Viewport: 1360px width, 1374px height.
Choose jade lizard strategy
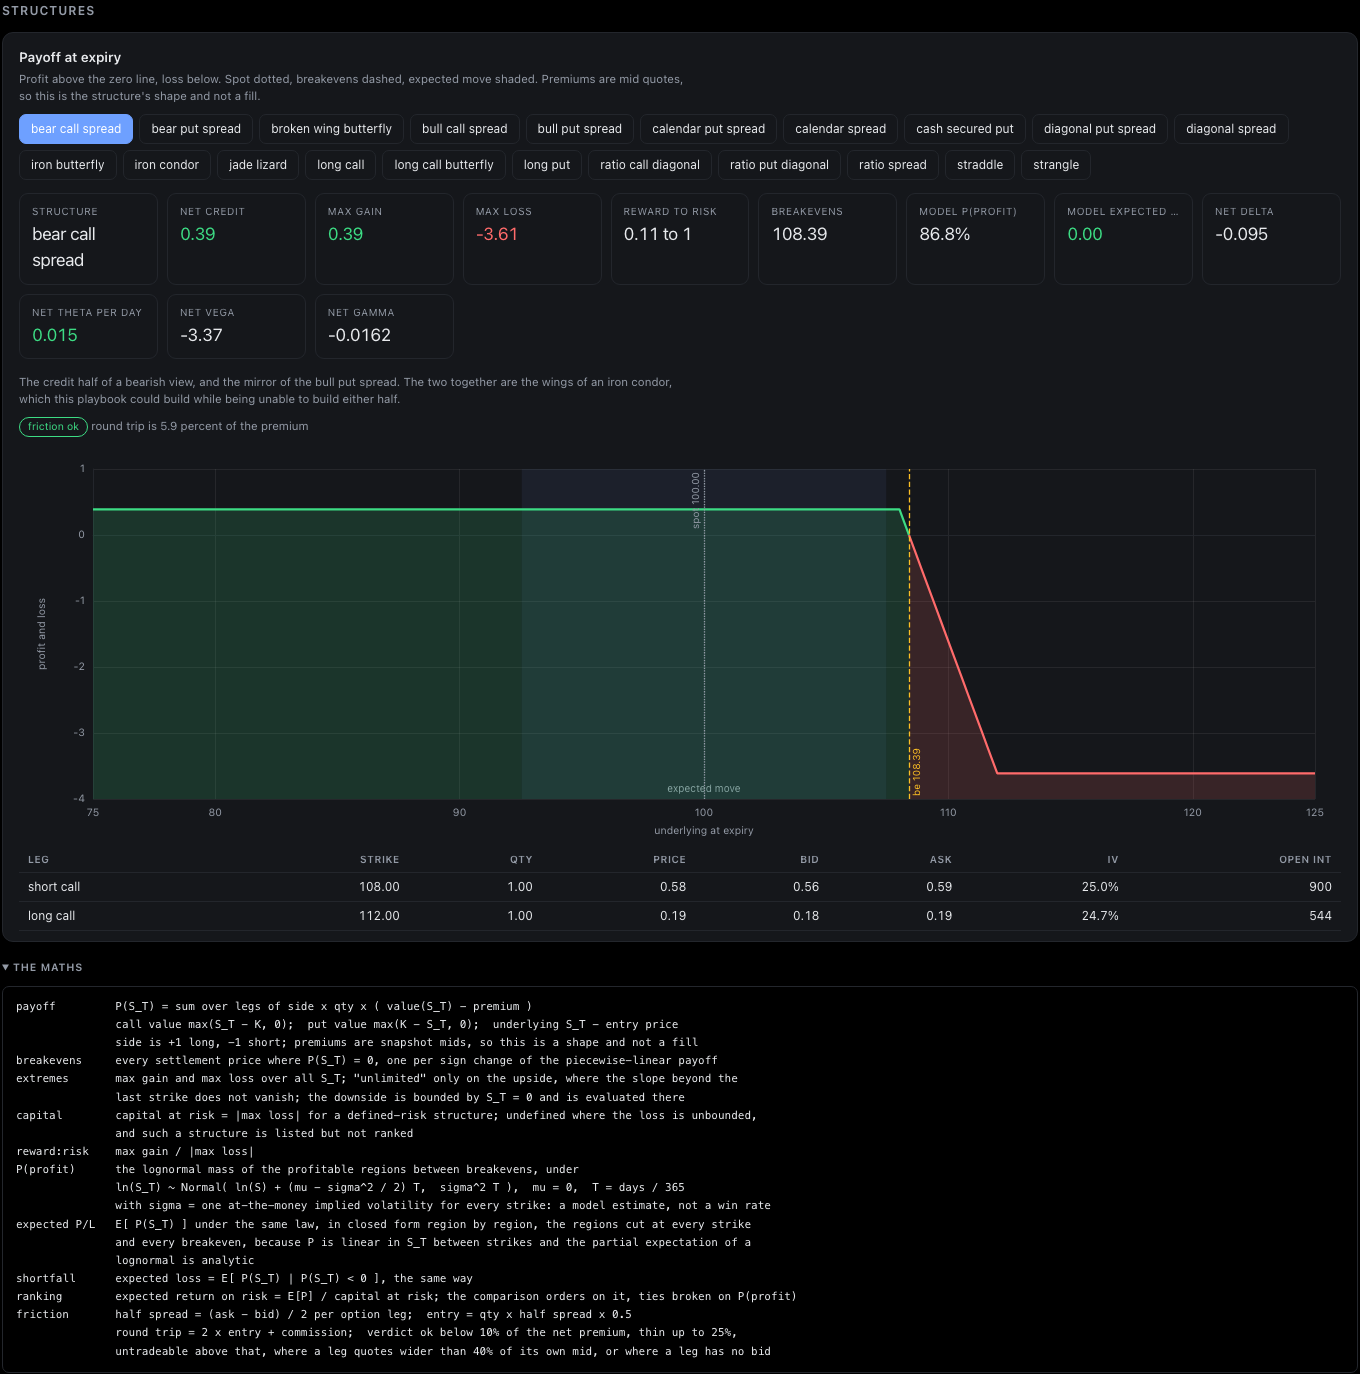pyautogui.click(x=258, y=165)
